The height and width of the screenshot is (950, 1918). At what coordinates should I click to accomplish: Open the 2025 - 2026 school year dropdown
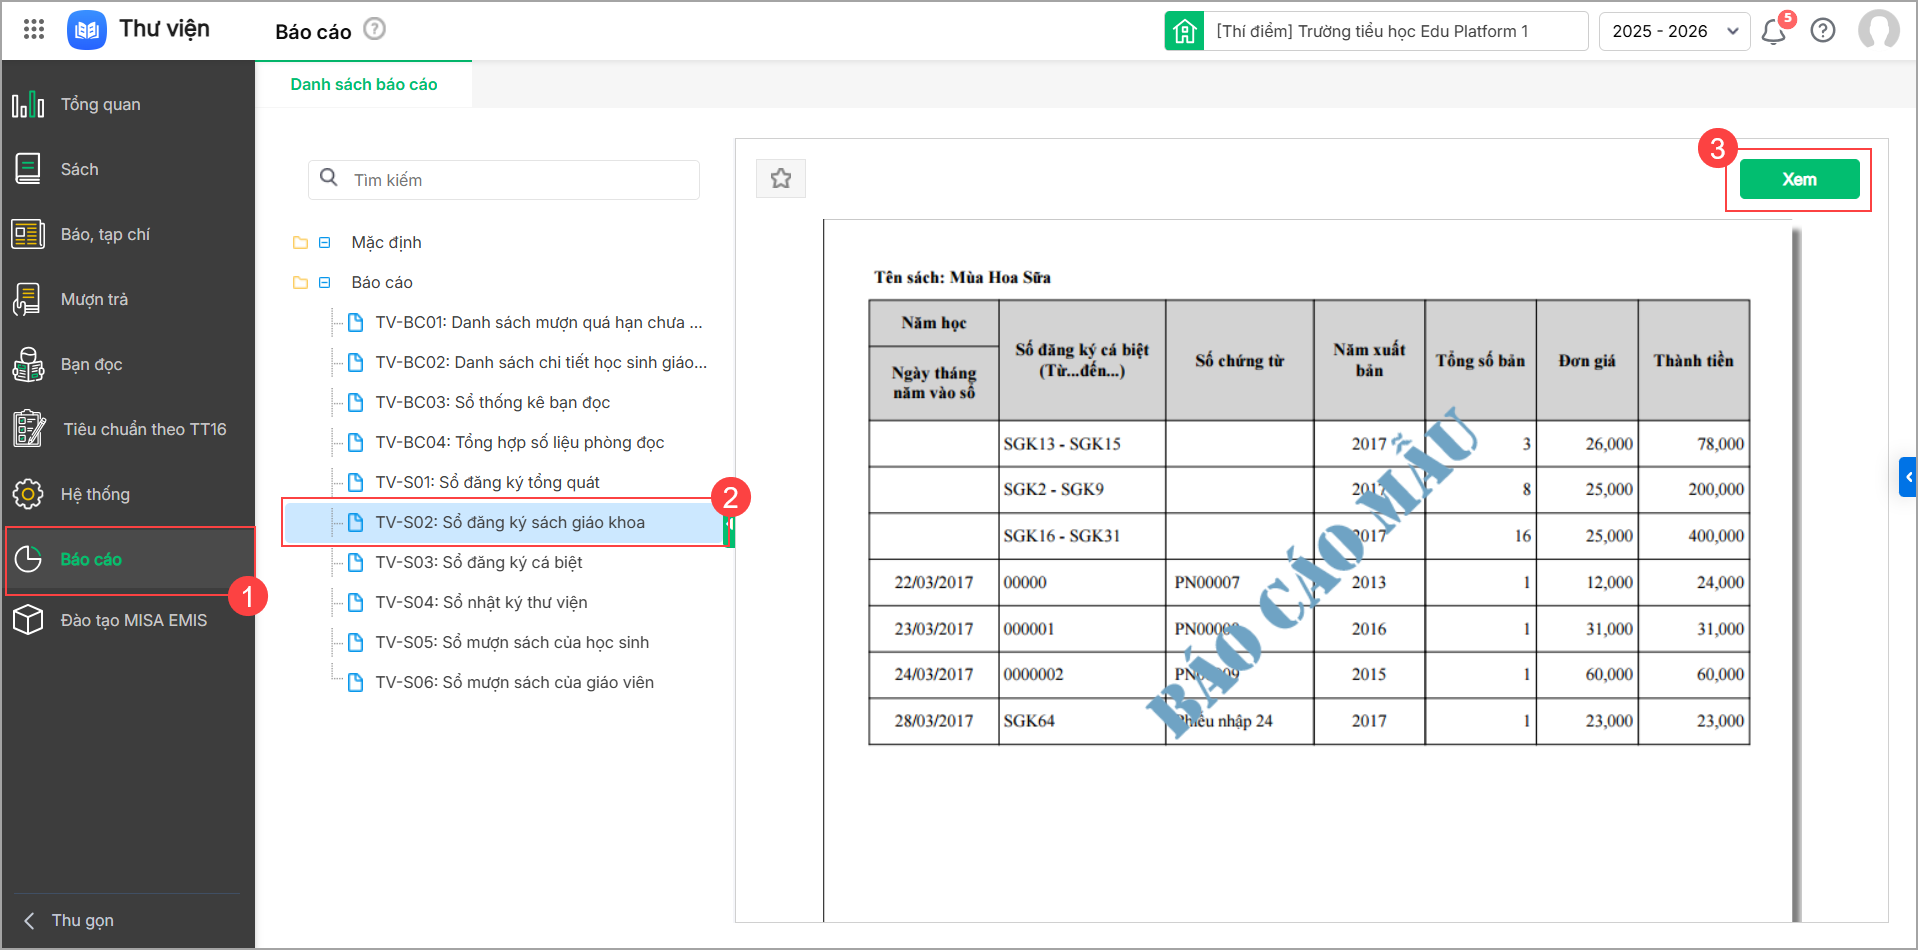click(x=1675, y=31)
